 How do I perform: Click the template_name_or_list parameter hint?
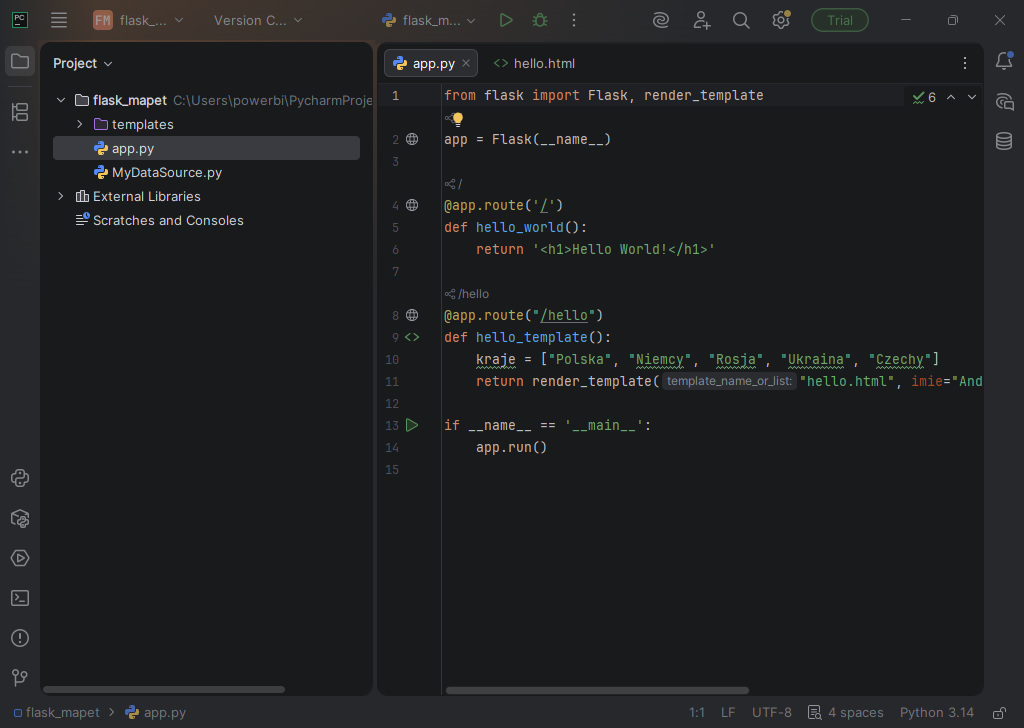[729, 381]
